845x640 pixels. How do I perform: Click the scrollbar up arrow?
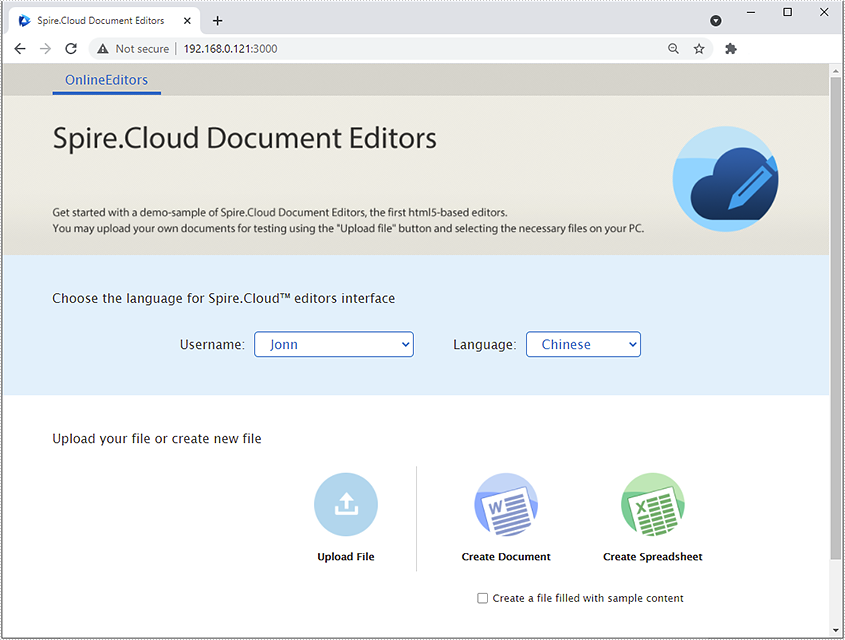[835, 71]
